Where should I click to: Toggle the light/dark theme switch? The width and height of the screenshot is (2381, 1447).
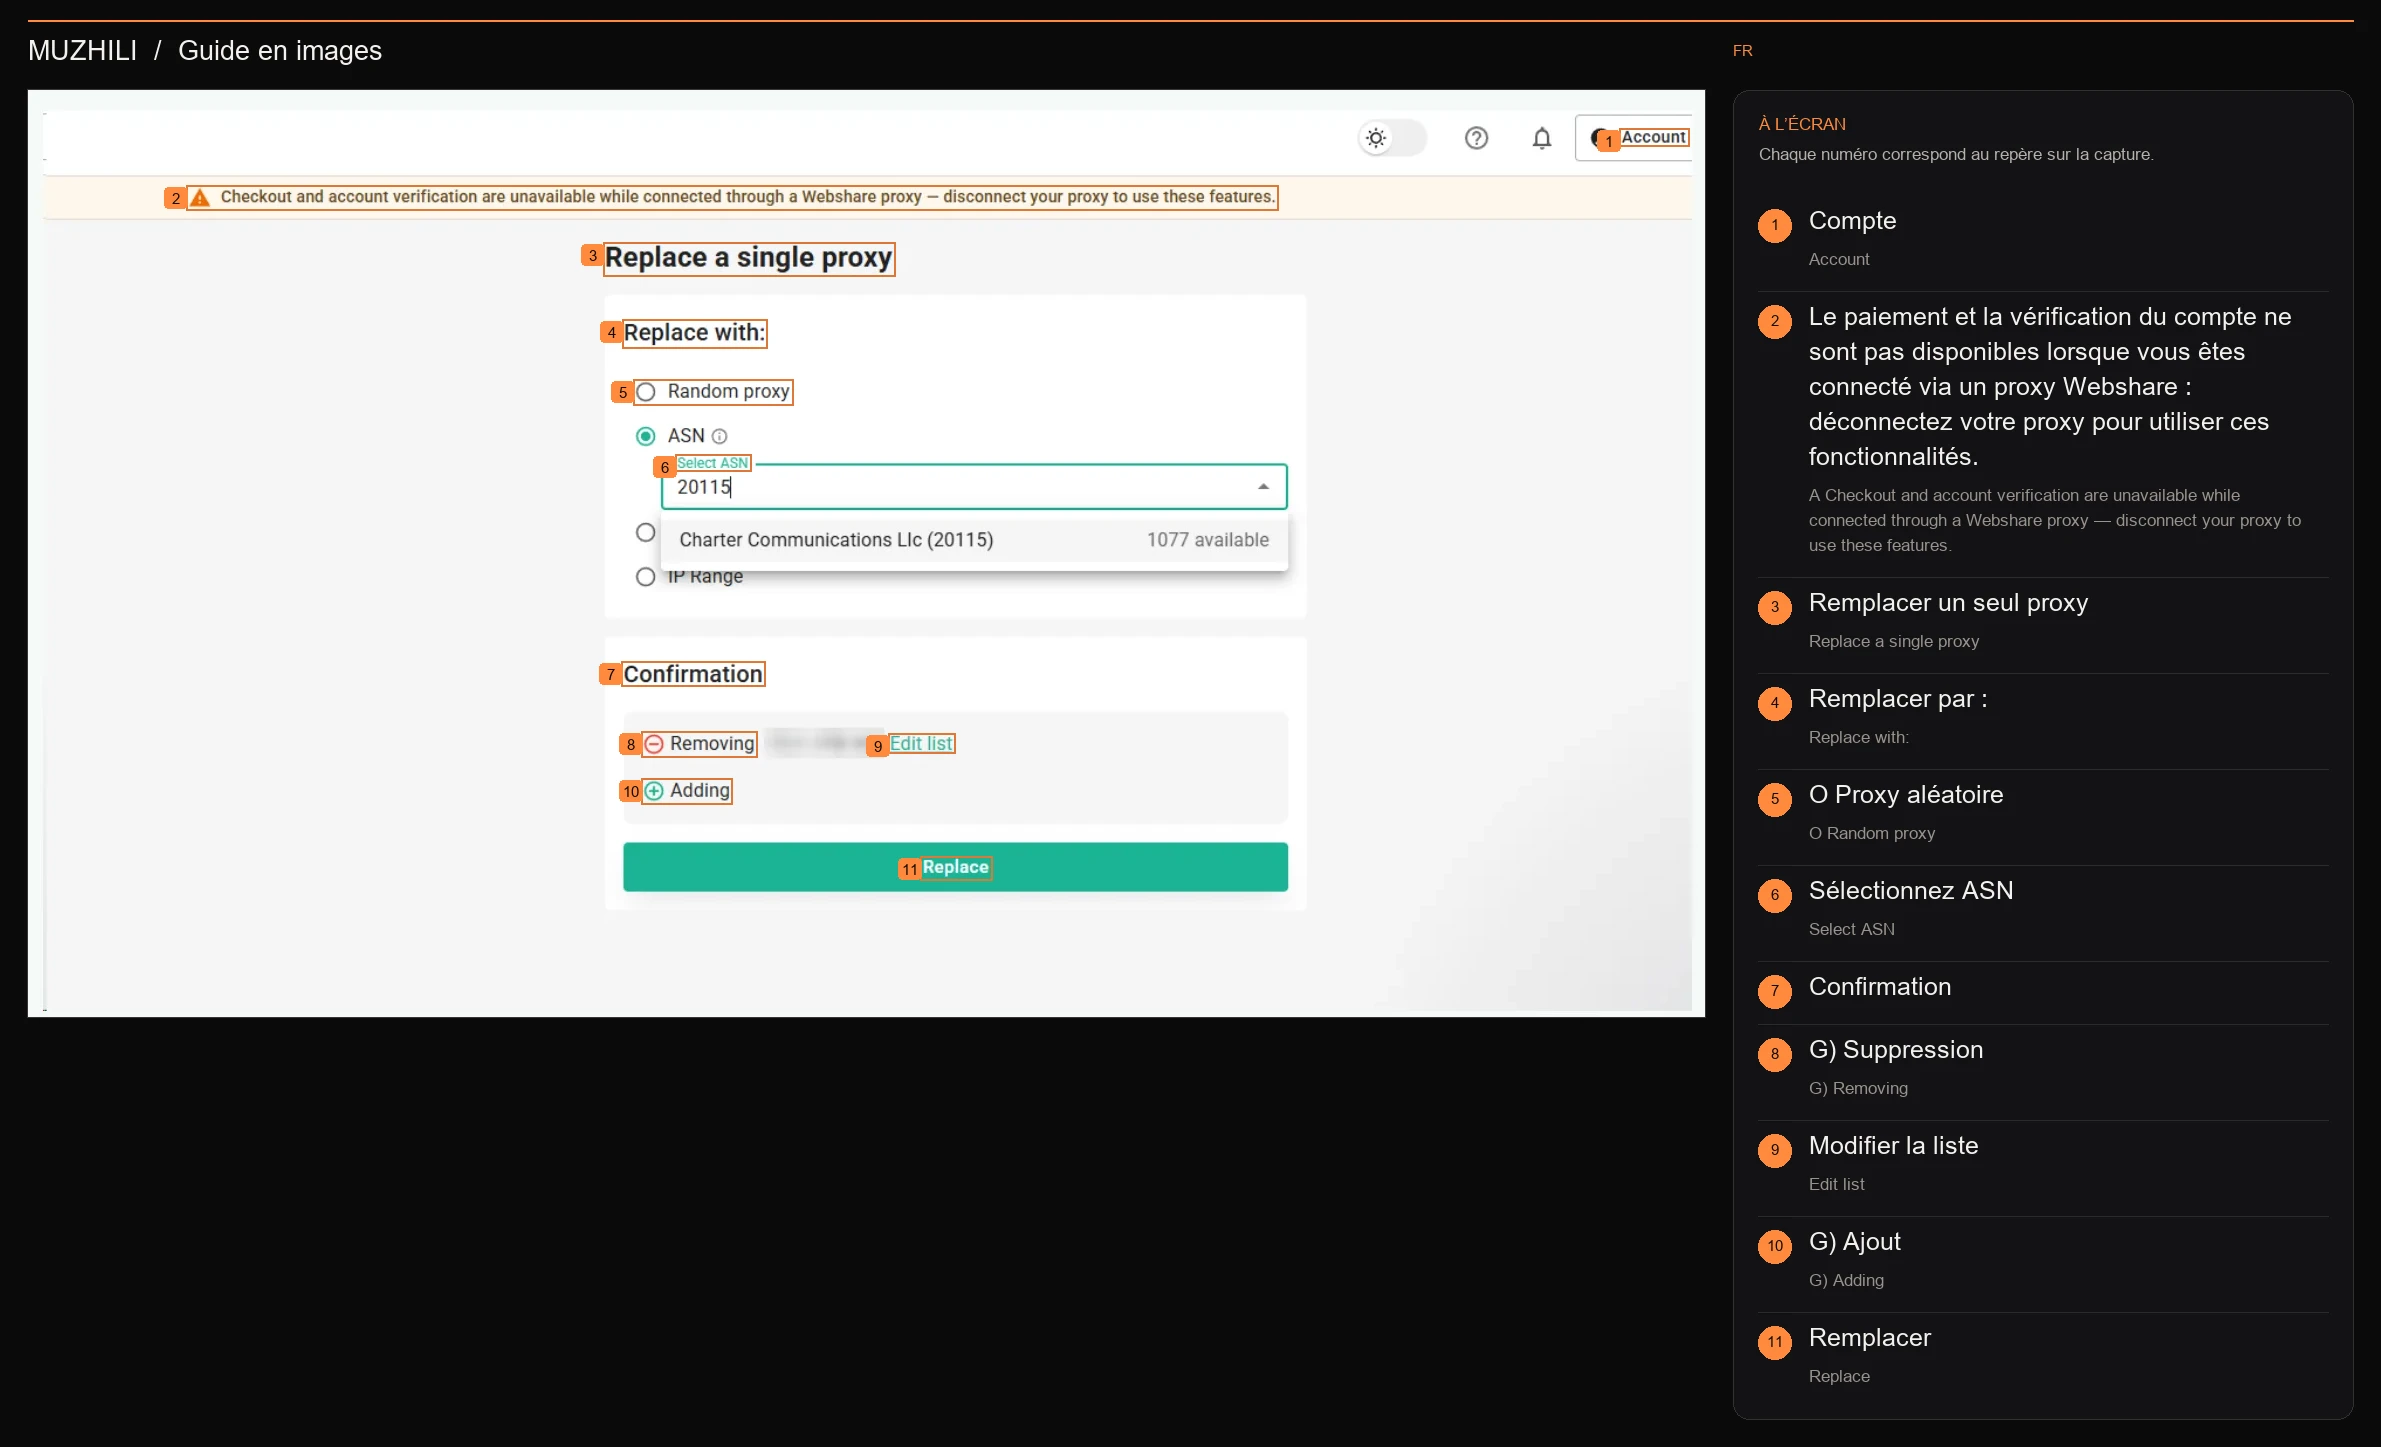coord(1391,138)
